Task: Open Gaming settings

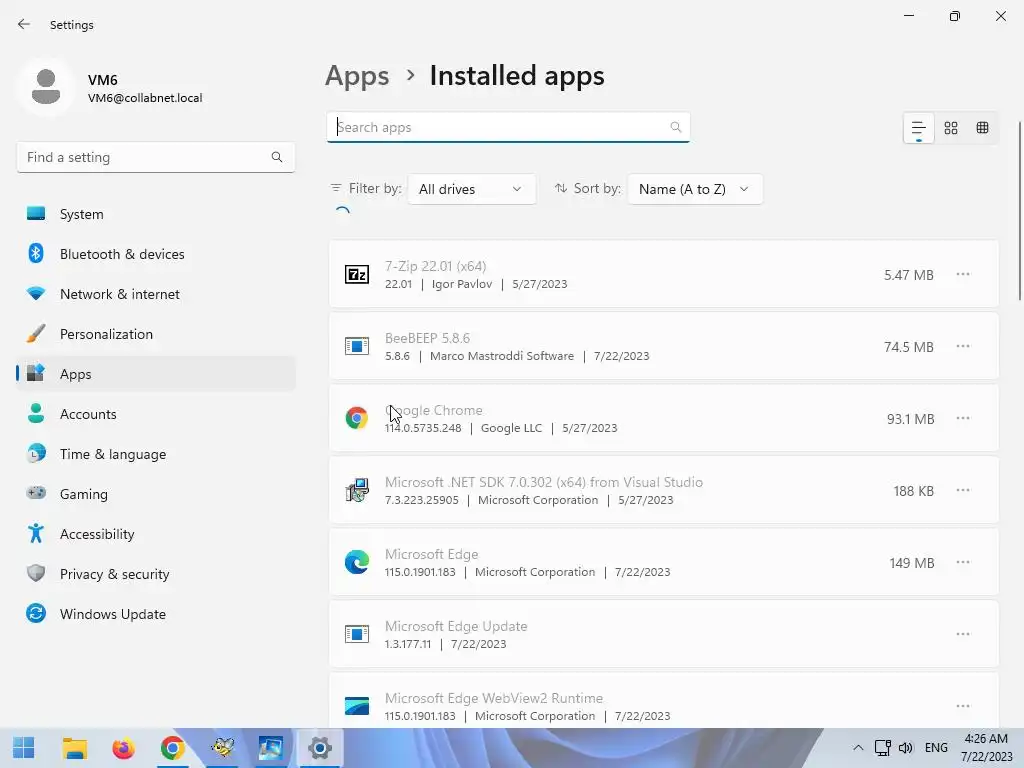Action: tap(155, 494)
